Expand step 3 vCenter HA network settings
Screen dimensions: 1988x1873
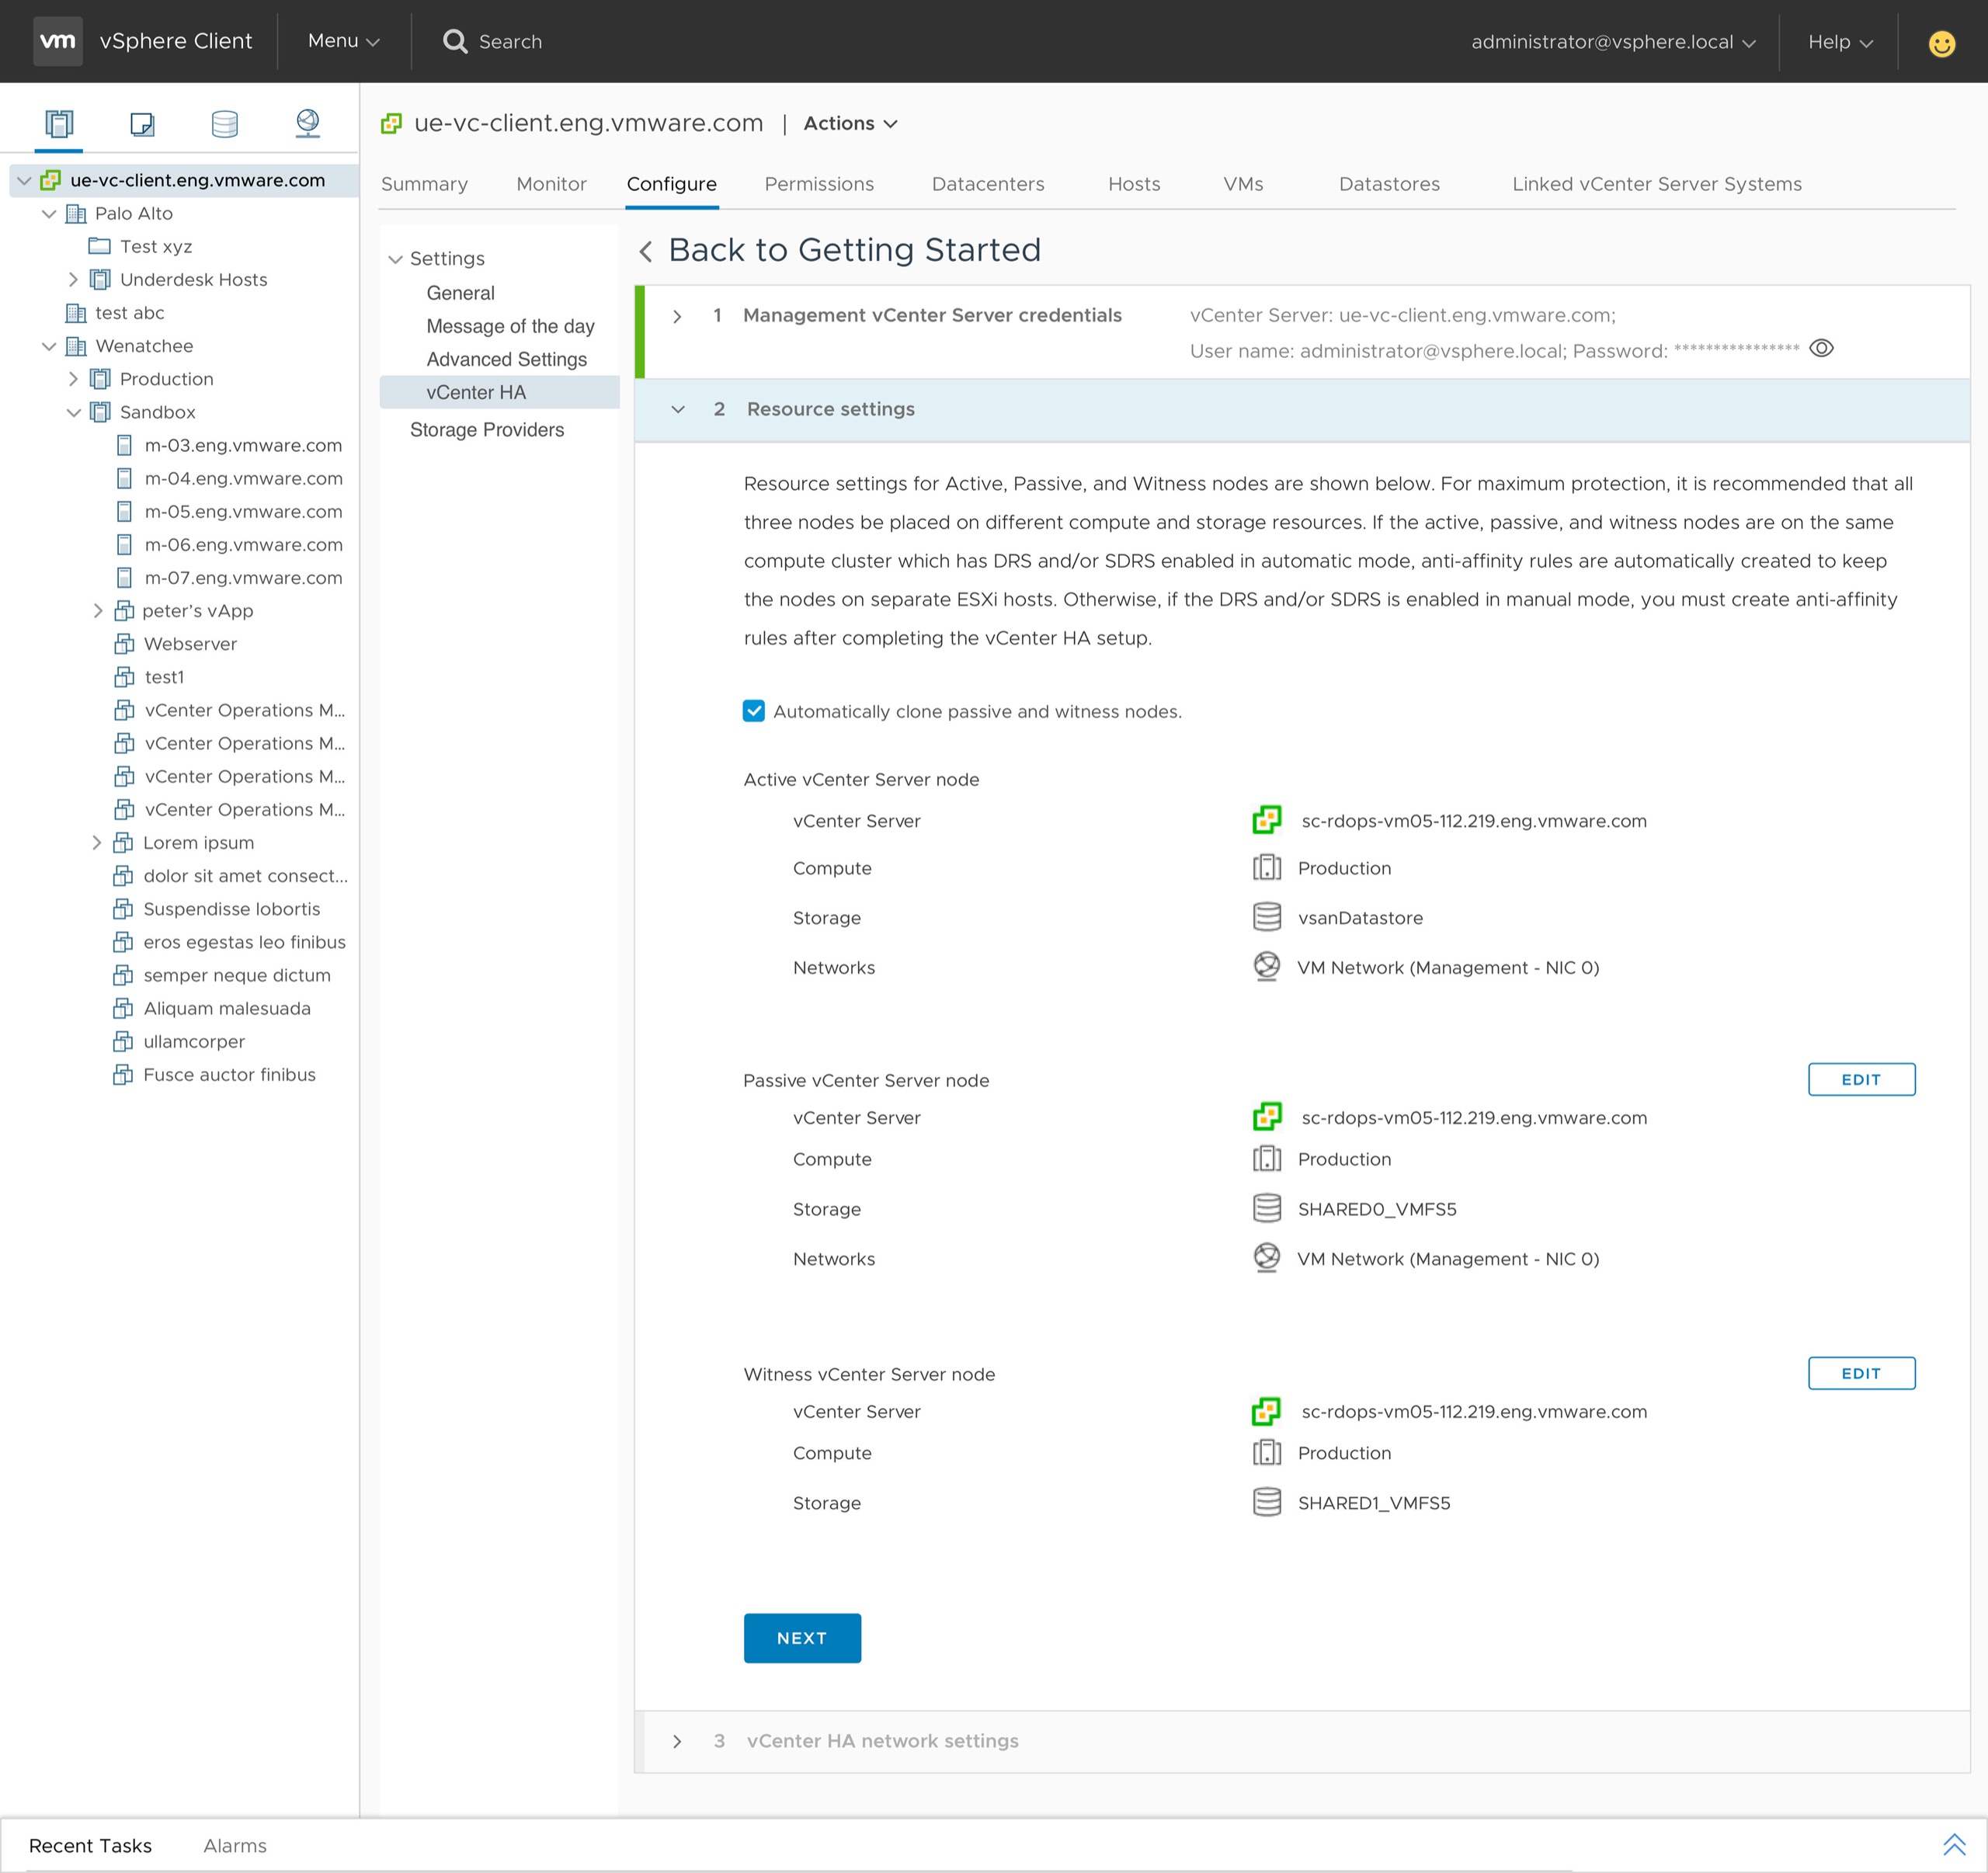point(677,1741)
